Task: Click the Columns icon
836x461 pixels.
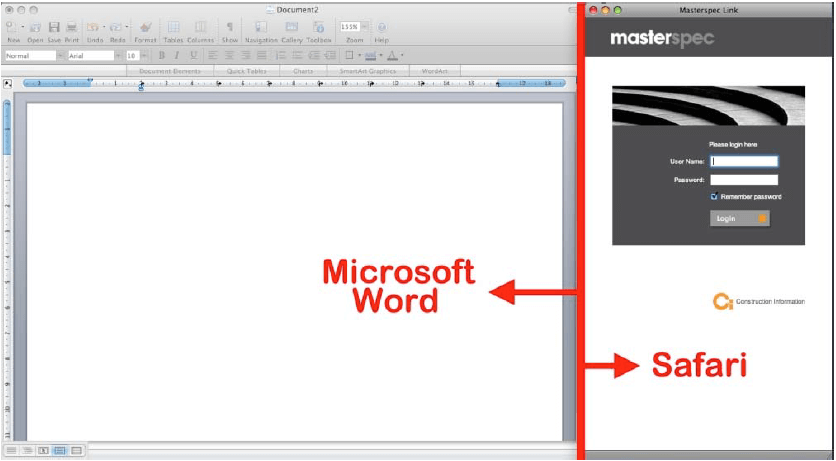Action: point(200,27)
